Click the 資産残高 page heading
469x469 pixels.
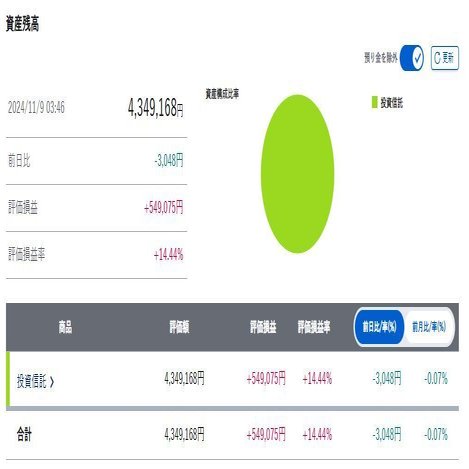23,24
